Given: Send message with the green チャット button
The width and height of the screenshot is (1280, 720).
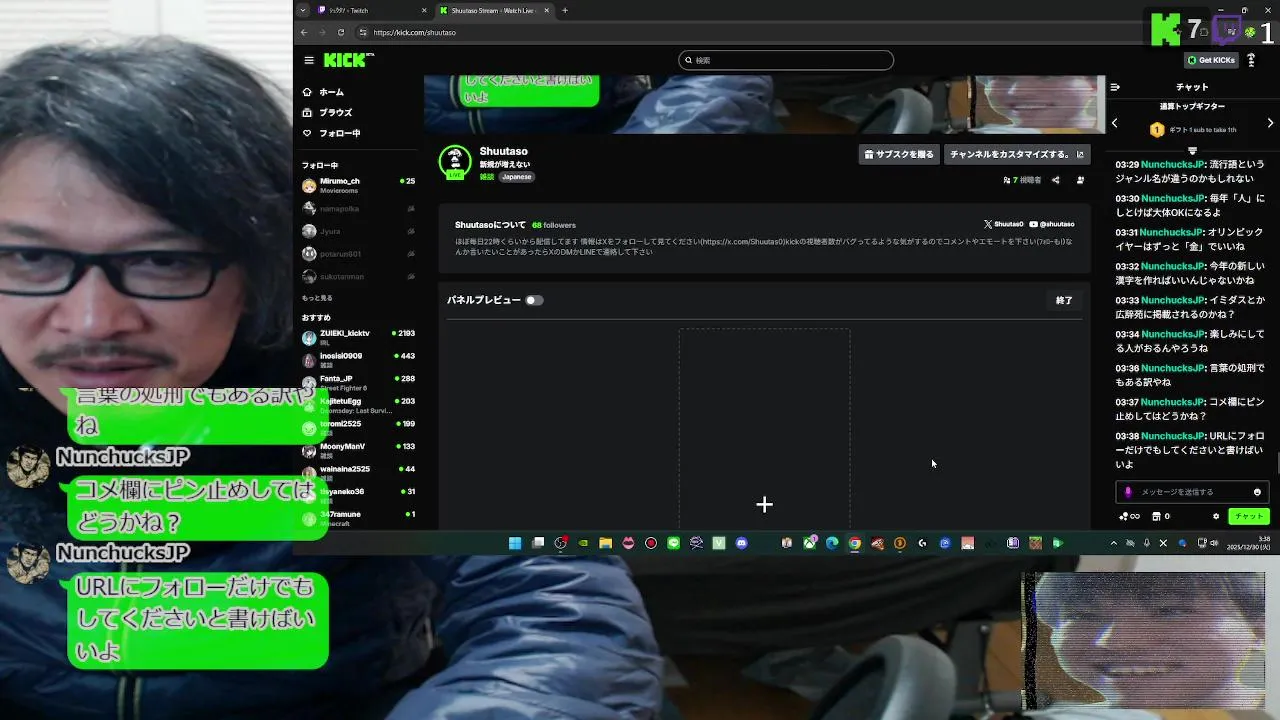Looking at the screenshot, I should (x=1248, y=516).
